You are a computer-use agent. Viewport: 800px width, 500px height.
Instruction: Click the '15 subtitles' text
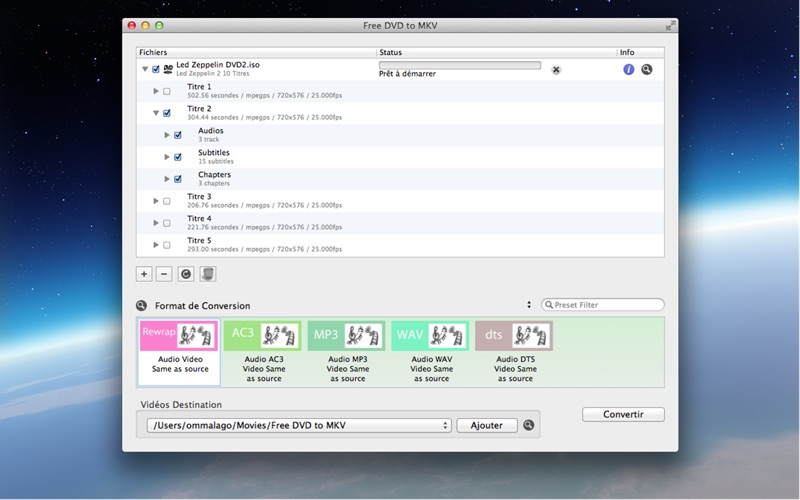click(216, 161)
